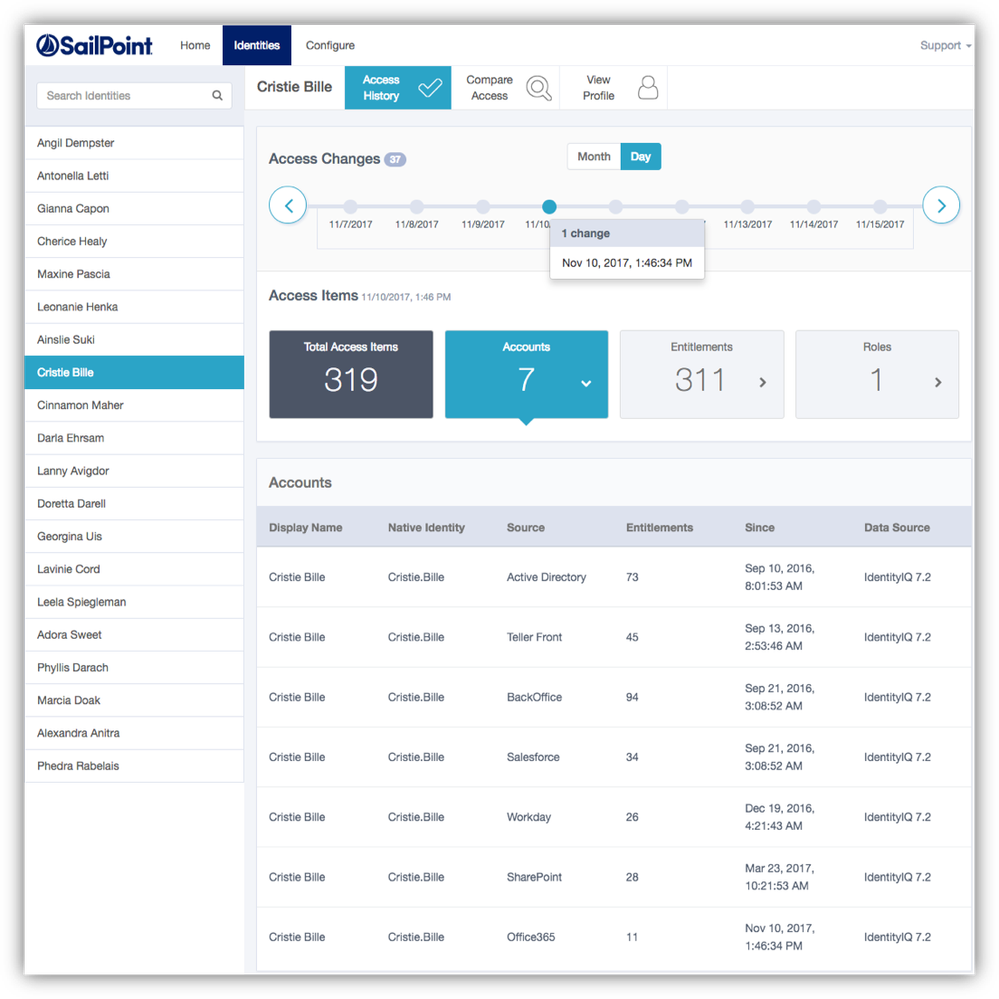Open the Support dropdown menu
Screen dimensions: 999x999
945,46
